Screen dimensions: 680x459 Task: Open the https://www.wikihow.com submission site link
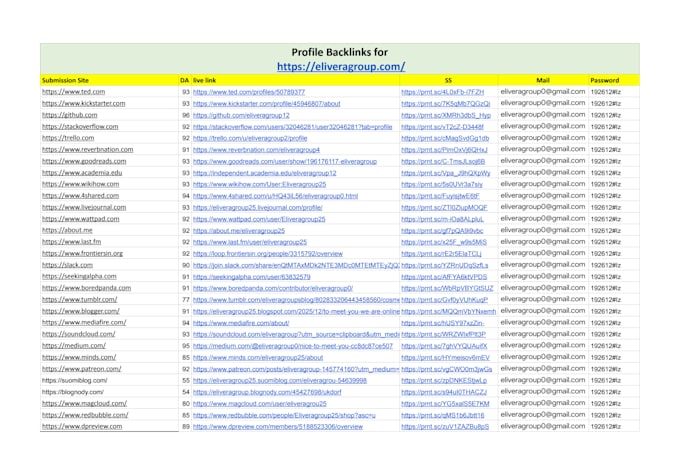pos(80,184)
